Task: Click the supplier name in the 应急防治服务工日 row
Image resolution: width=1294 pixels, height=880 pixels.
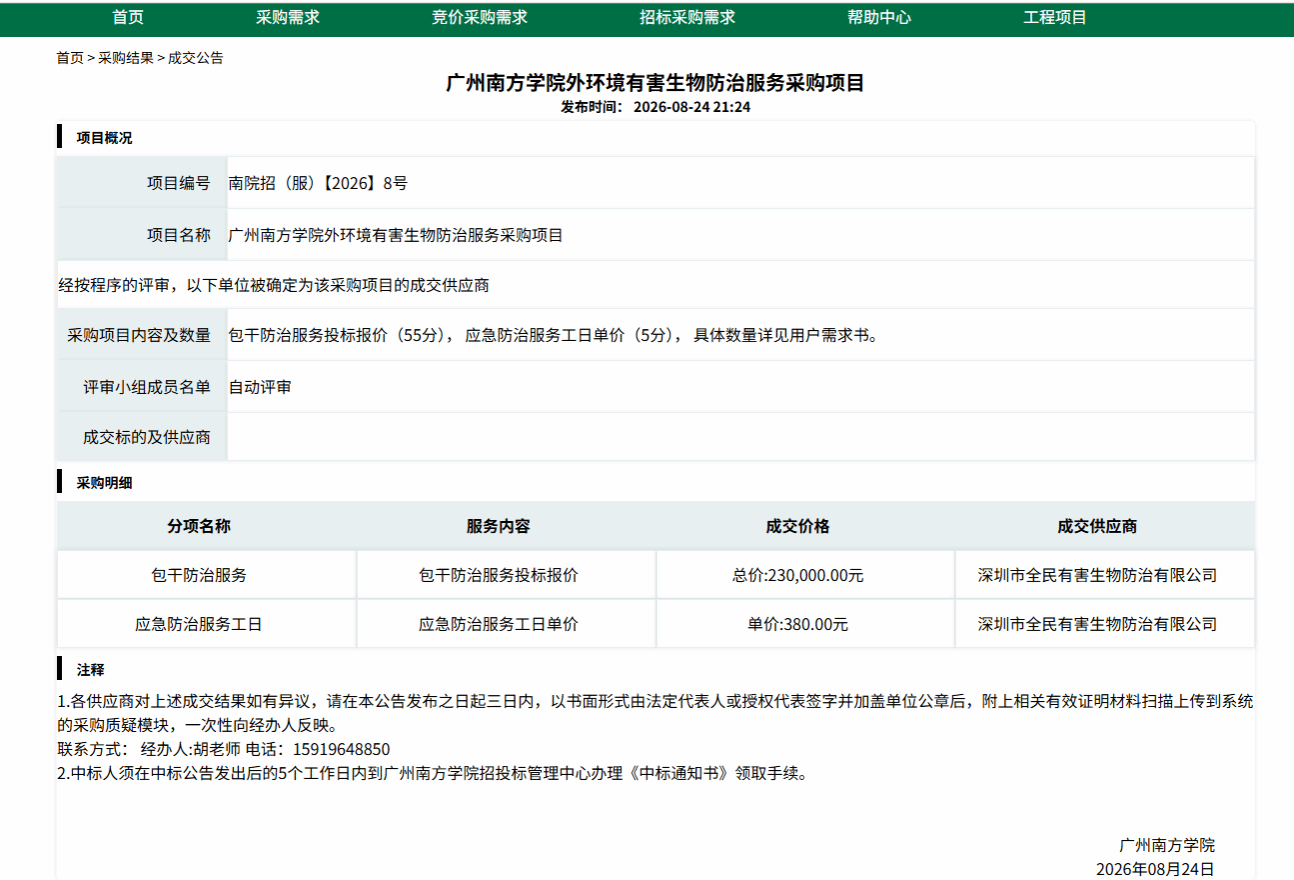Action: pyautogui.click(x=1097, y=624)
